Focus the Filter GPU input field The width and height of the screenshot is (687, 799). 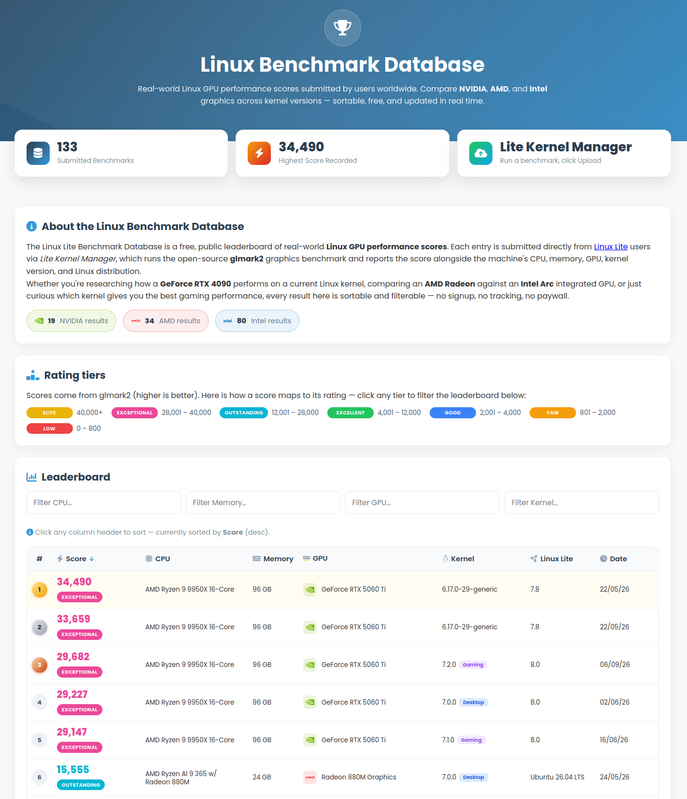(422, 502)
